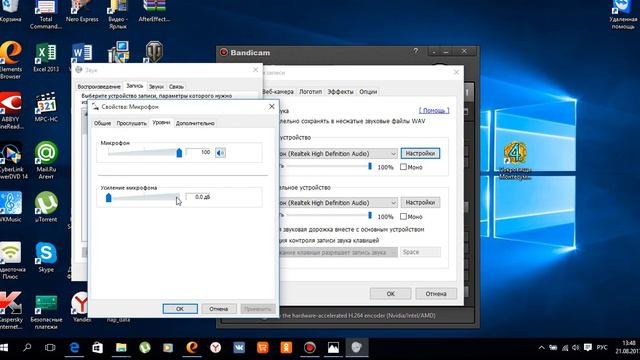Open Microsoft Edge from taskbar

click(74, 347)
